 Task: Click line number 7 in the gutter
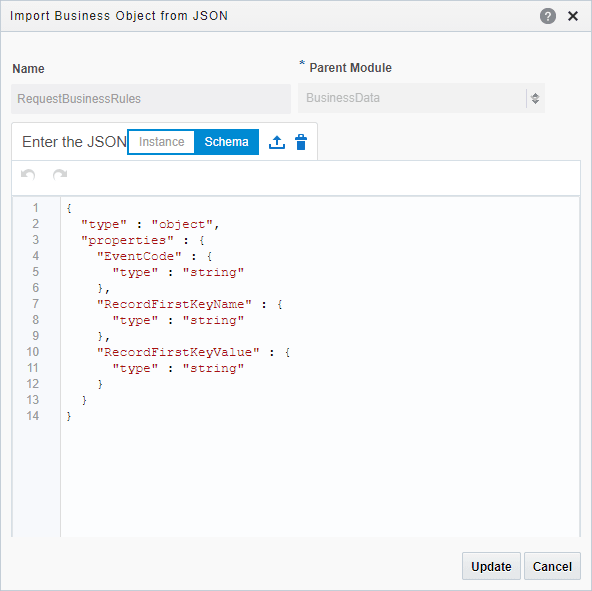[x=35, y=304]
